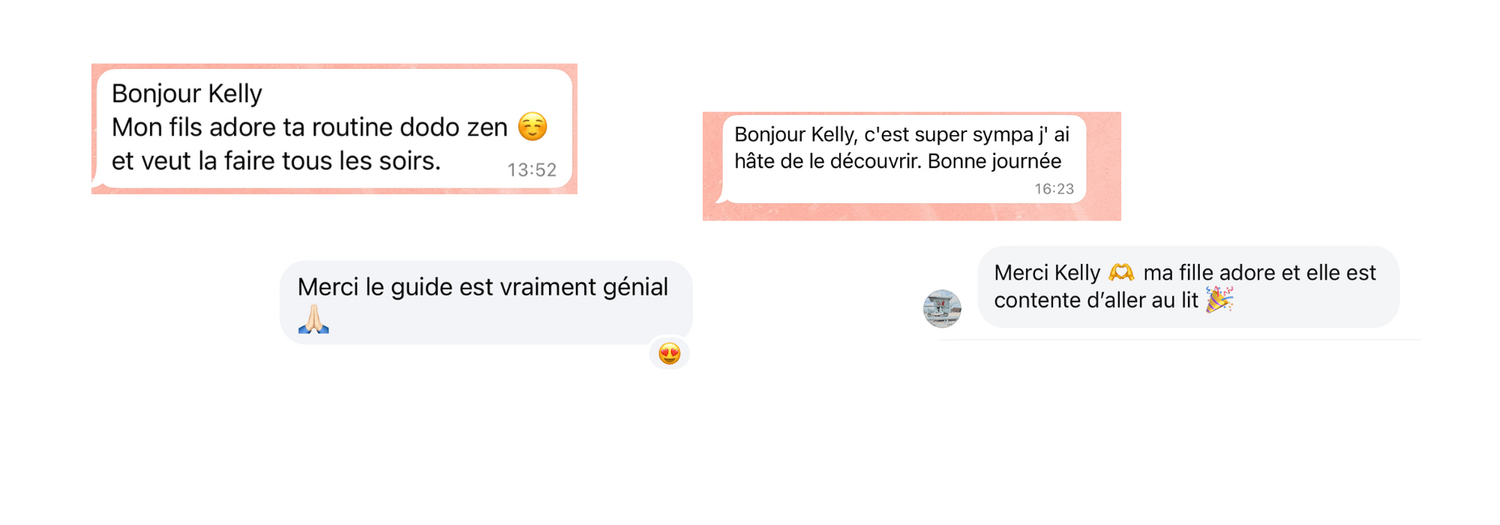
Task: Click the smiling face emoji after "dodo zen"
Action: click(533, 127)
